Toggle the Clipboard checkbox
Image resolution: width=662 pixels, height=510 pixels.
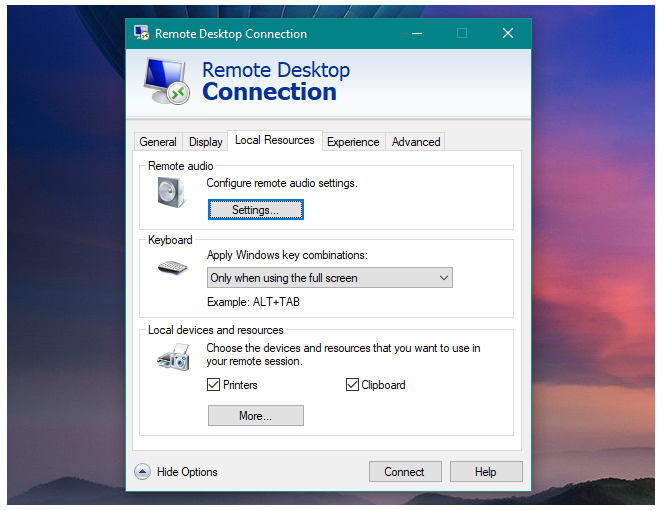(x=352, y=385)
